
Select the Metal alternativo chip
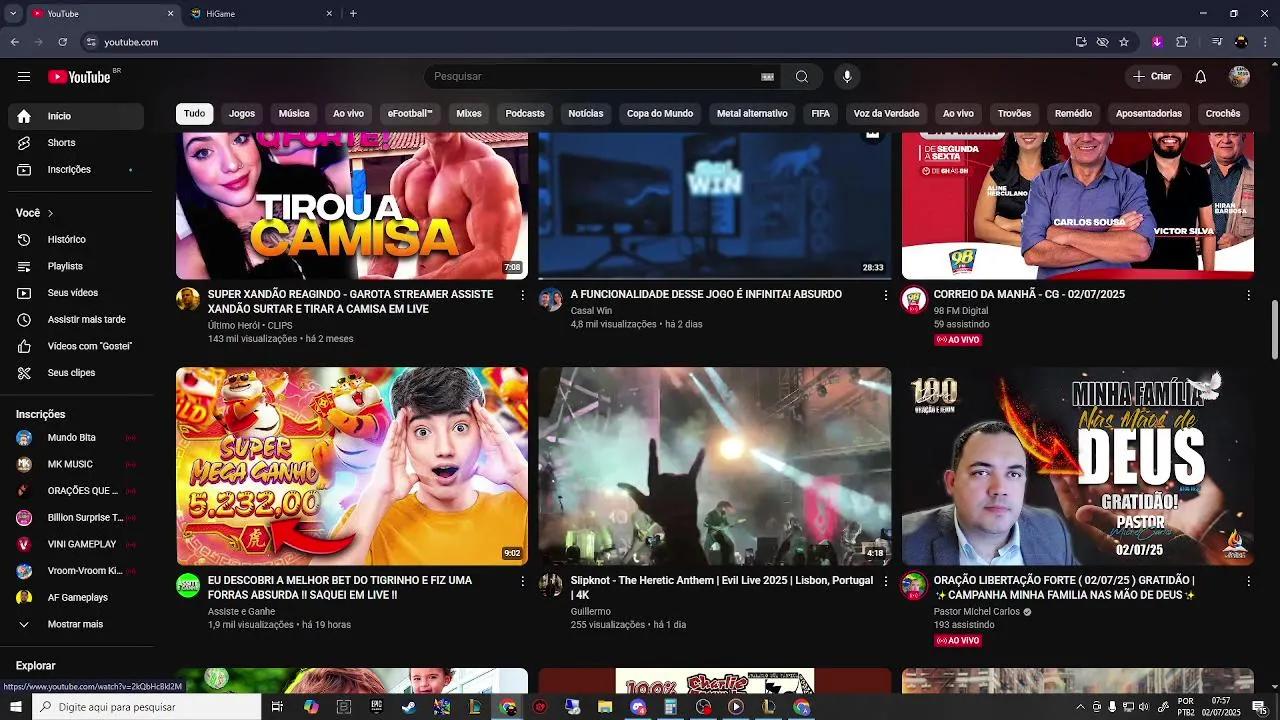point(752,114)
